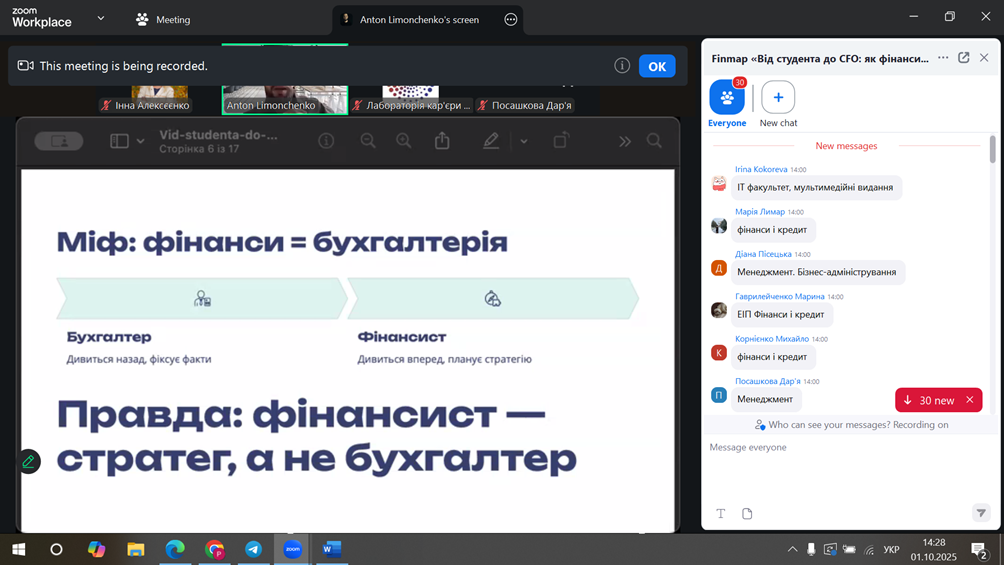Open more options on Anton's screen tab
1004x565 pixels.
click(511, 19)
